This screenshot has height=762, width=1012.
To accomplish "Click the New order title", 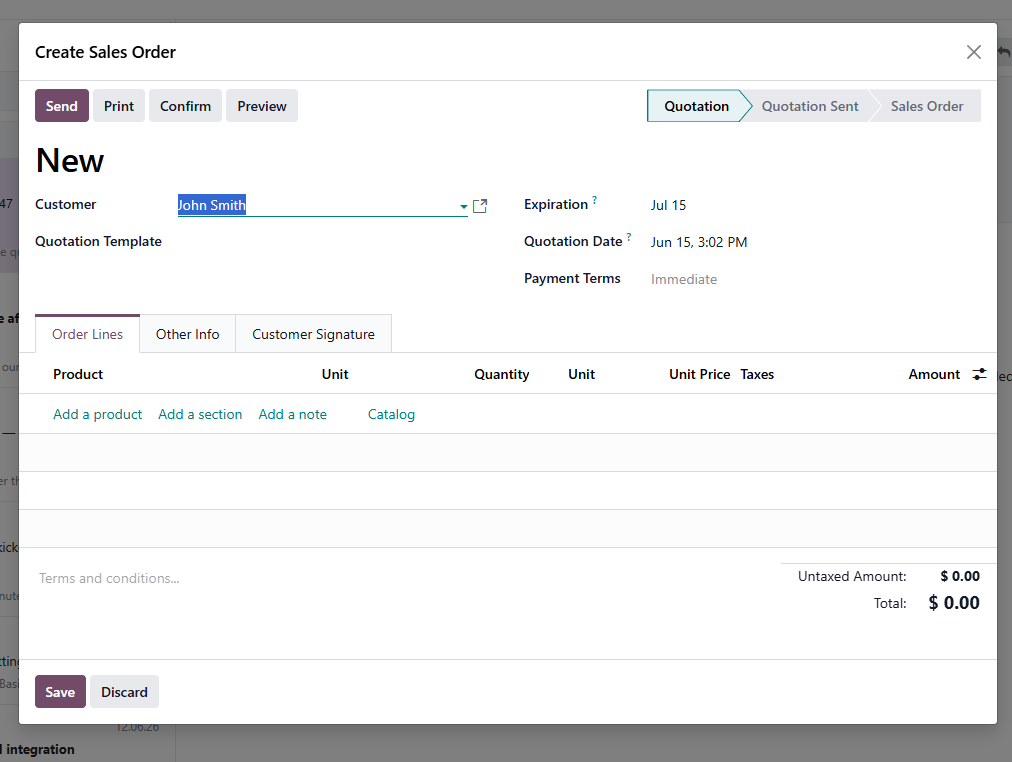I will tap(70, 160).
